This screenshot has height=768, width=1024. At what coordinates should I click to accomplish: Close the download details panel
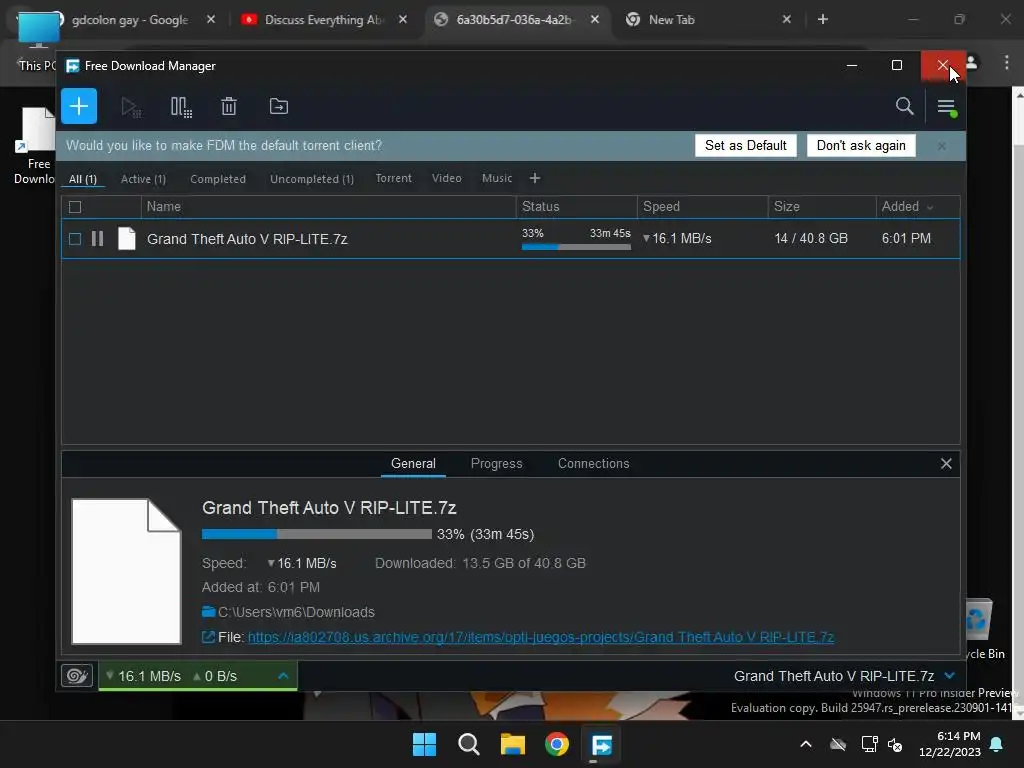[x=946, y=464]
